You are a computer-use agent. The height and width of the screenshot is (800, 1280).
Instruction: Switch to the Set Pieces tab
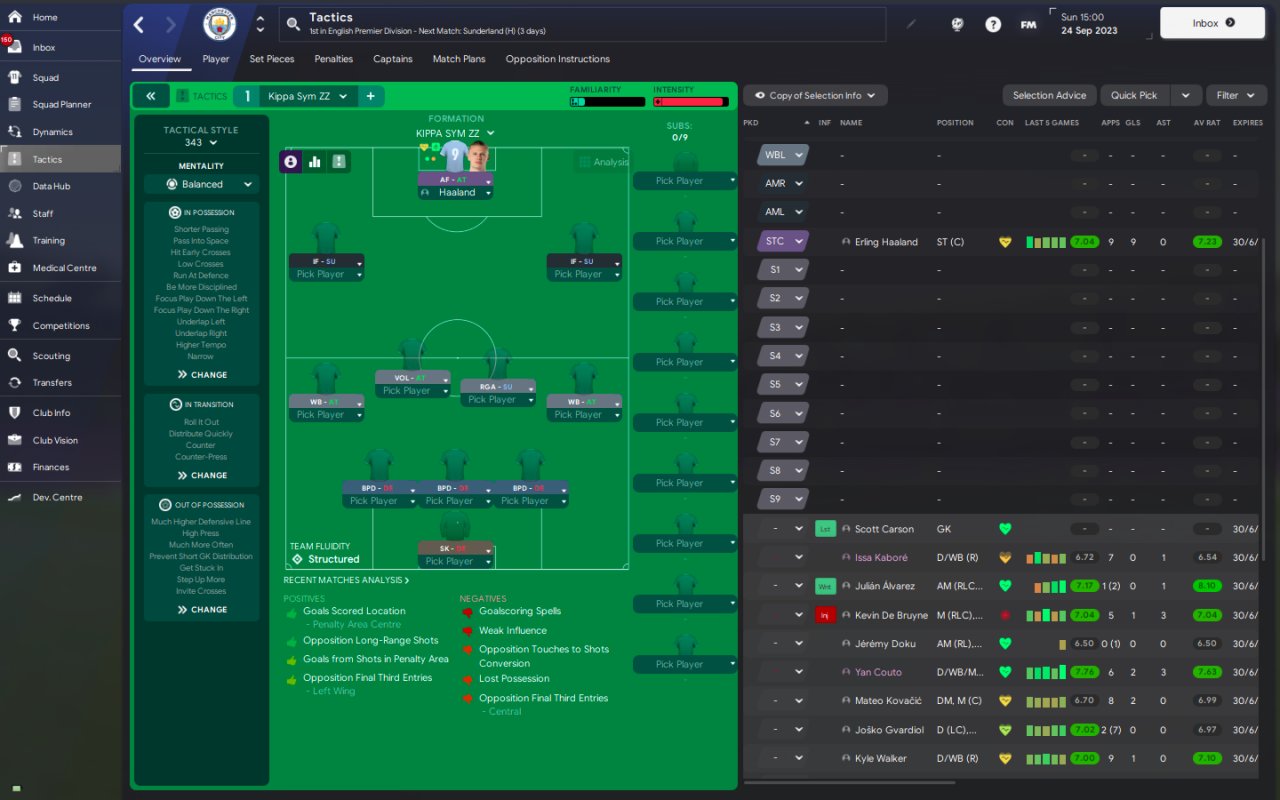272,59
